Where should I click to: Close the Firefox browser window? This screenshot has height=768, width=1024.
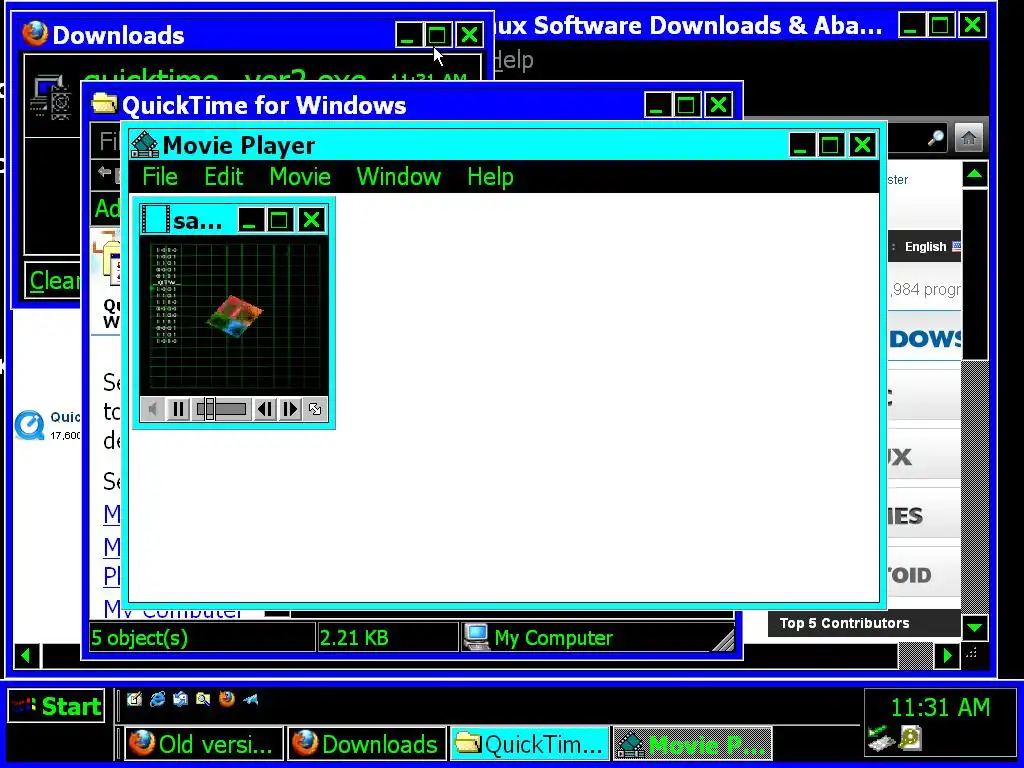pyautogui.click(x=972, y=25)
